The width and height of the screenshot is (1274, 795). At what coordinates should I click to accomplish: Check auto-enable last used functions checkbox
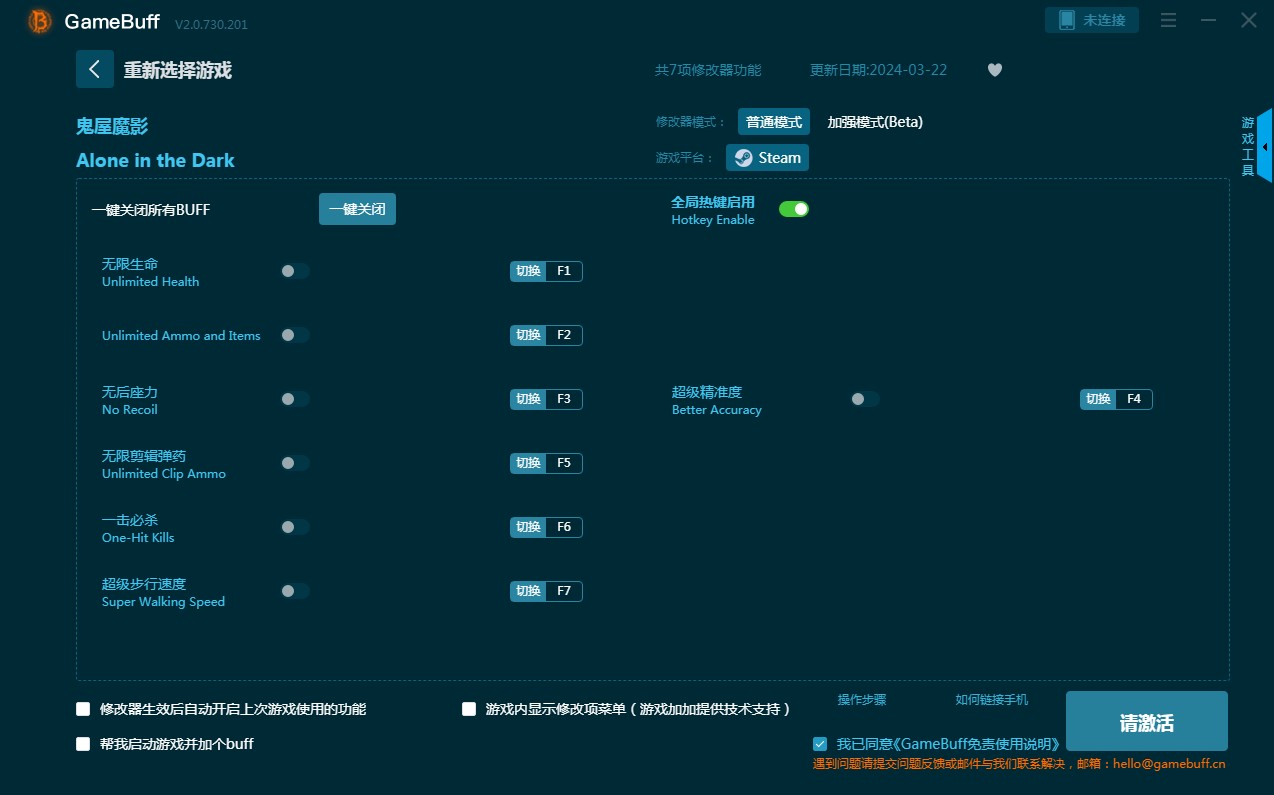(83, 709)
